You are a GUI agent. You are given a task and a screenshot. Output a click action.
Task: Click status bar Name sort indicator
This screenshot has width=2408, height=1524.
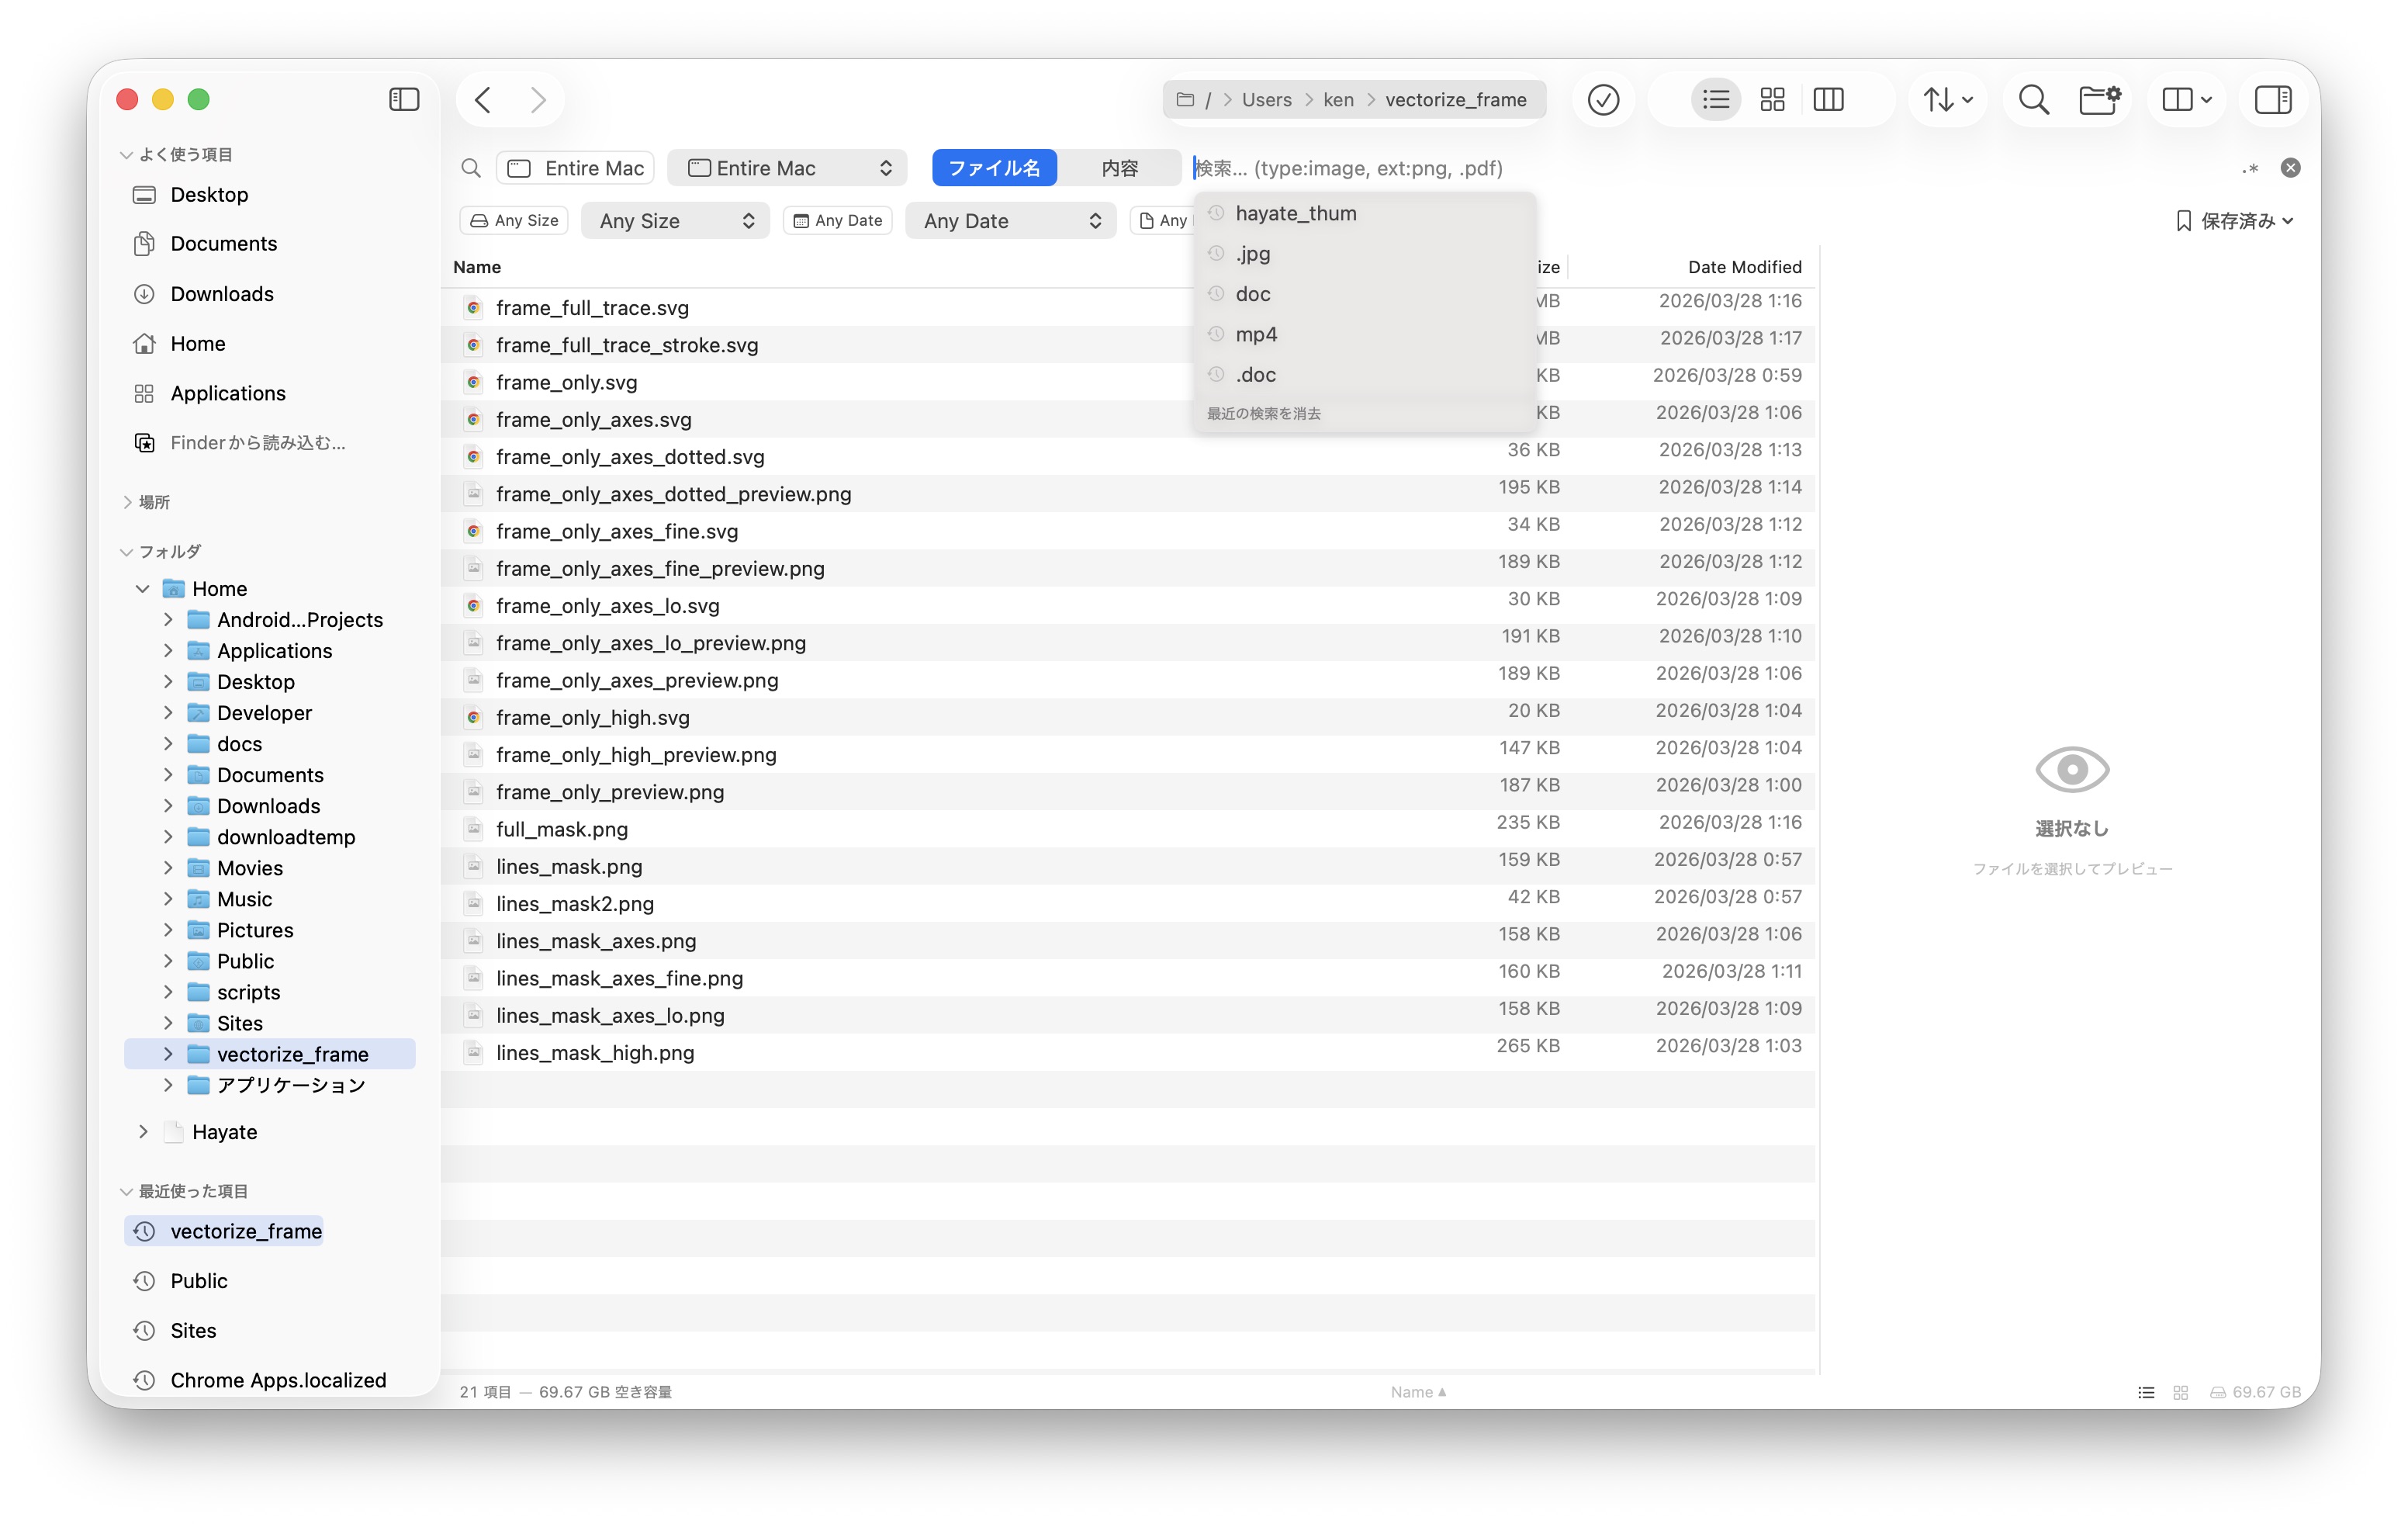[x=1417, y=1391]
